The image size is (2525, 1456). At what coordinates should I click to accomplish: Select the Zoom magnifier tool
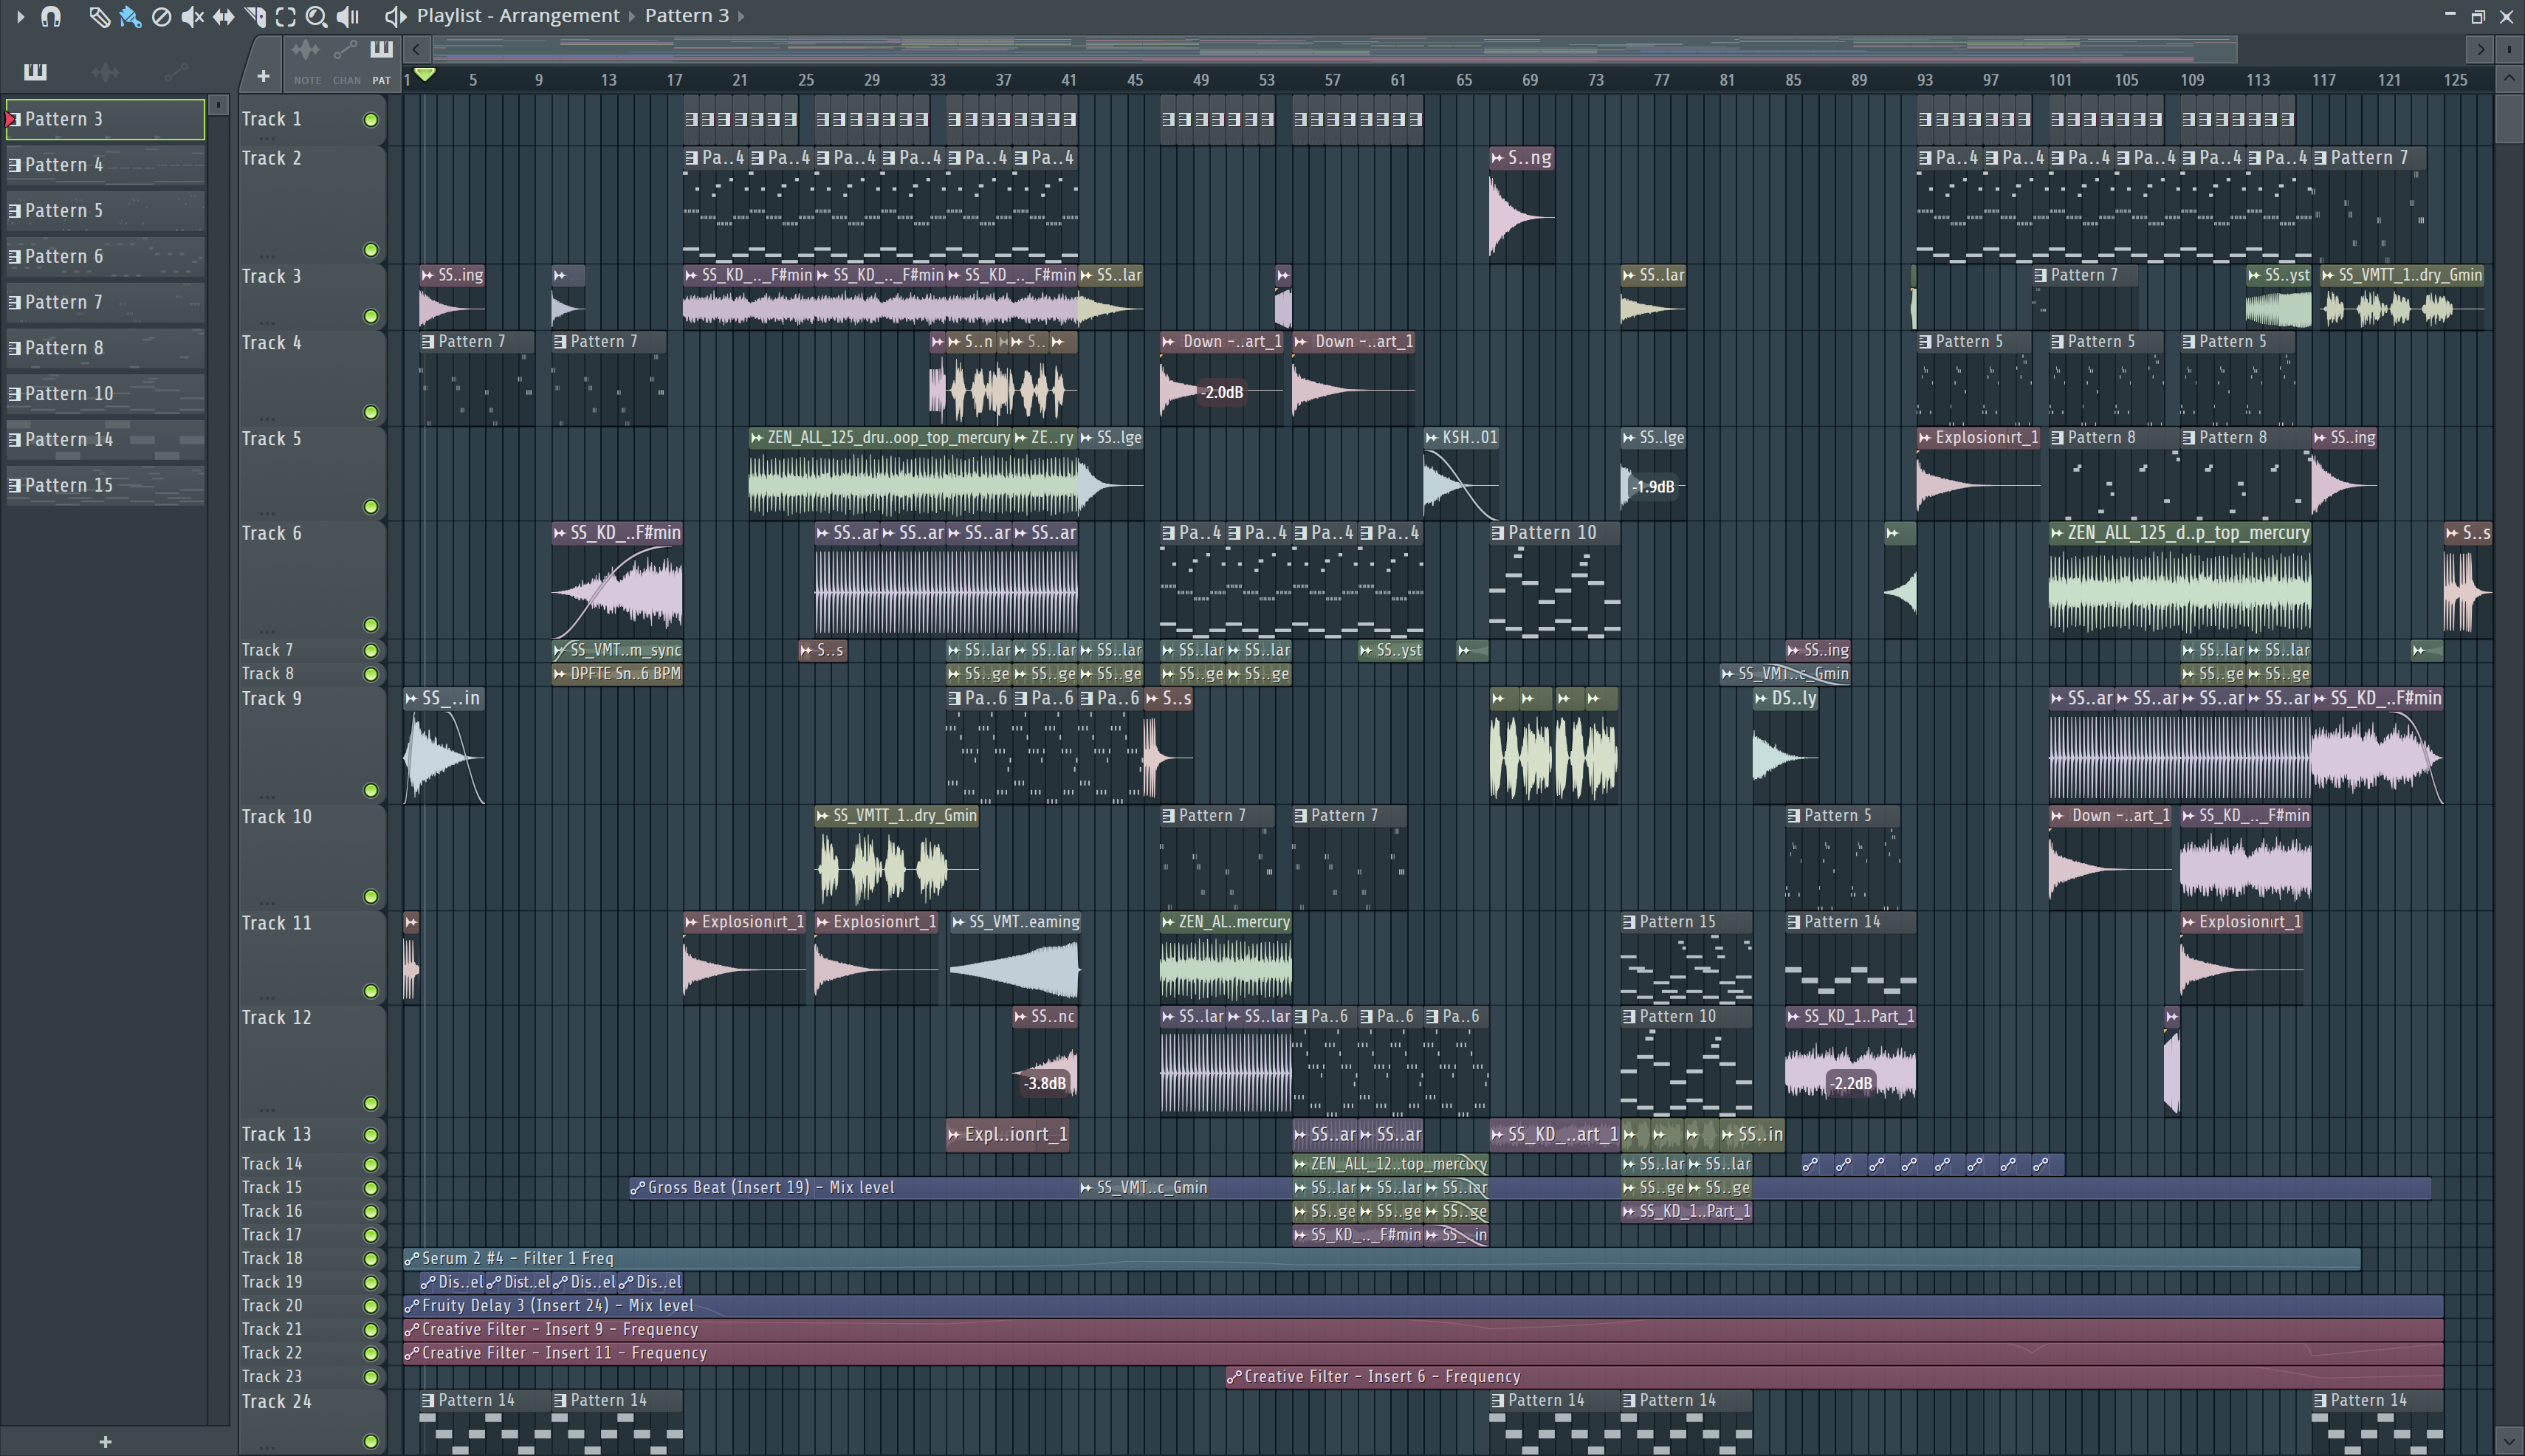pos(316,16)
